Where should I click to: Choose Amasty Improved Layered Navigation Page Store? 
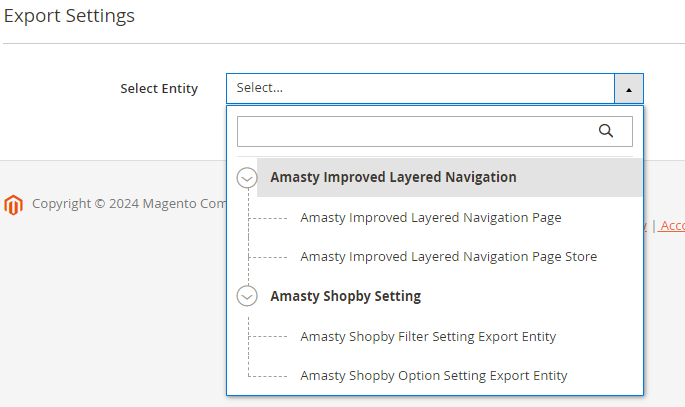click(x=449, y=256)
